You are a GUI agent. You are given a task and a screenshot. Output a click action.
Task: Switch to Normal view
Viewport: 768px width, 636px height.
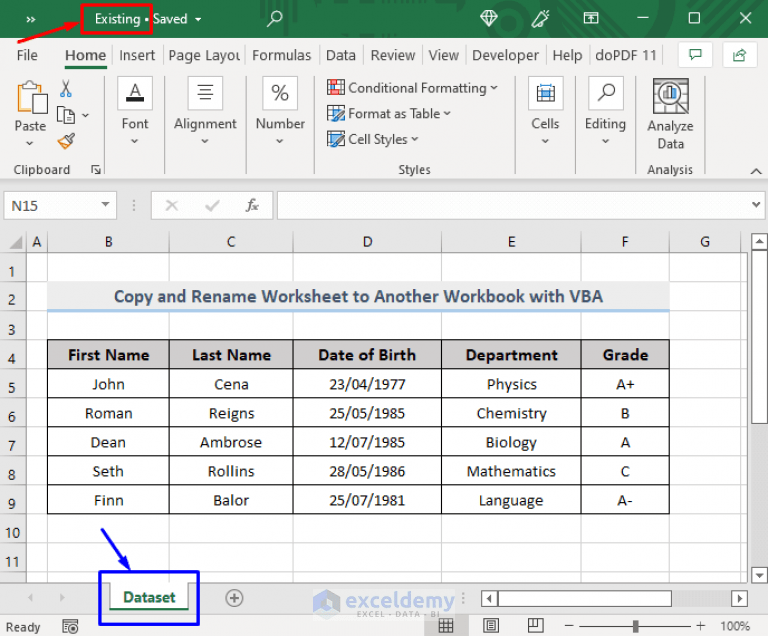point(446,625)
